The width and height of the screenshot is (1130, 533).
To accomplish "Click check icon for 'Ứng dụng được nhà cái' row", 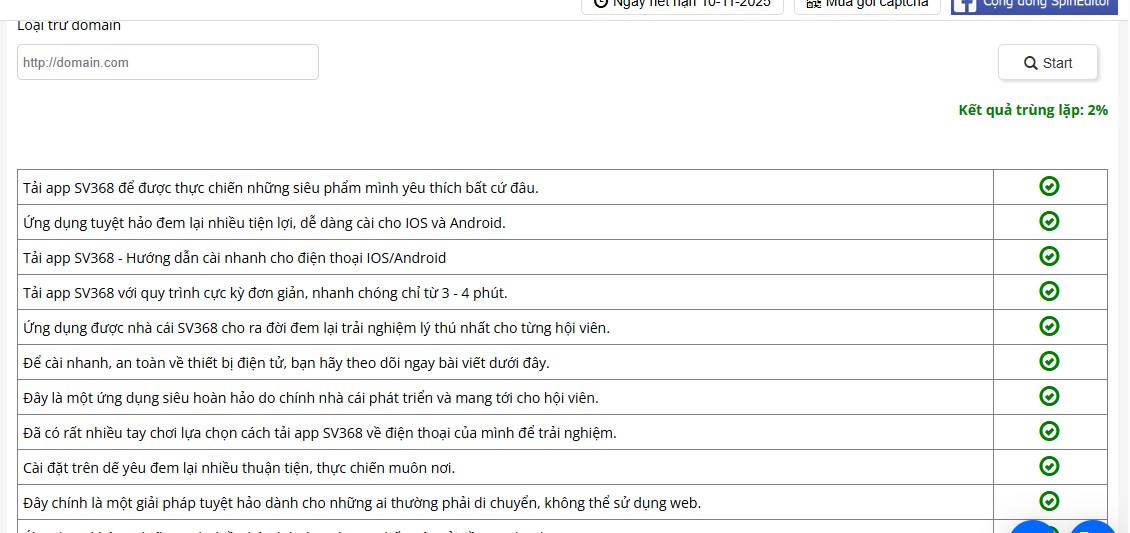I will pyautogui.click(x=1049, y=326).
